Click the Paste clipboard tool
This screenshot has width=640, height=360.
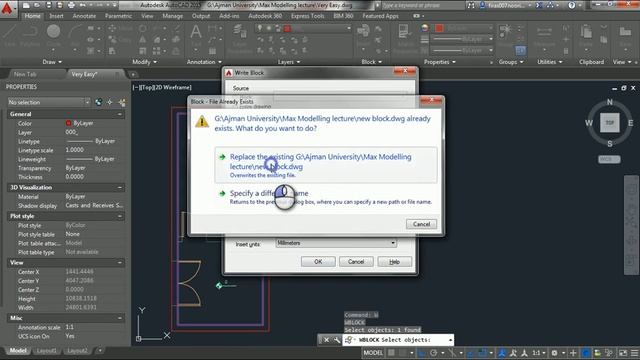click(586, 35)
